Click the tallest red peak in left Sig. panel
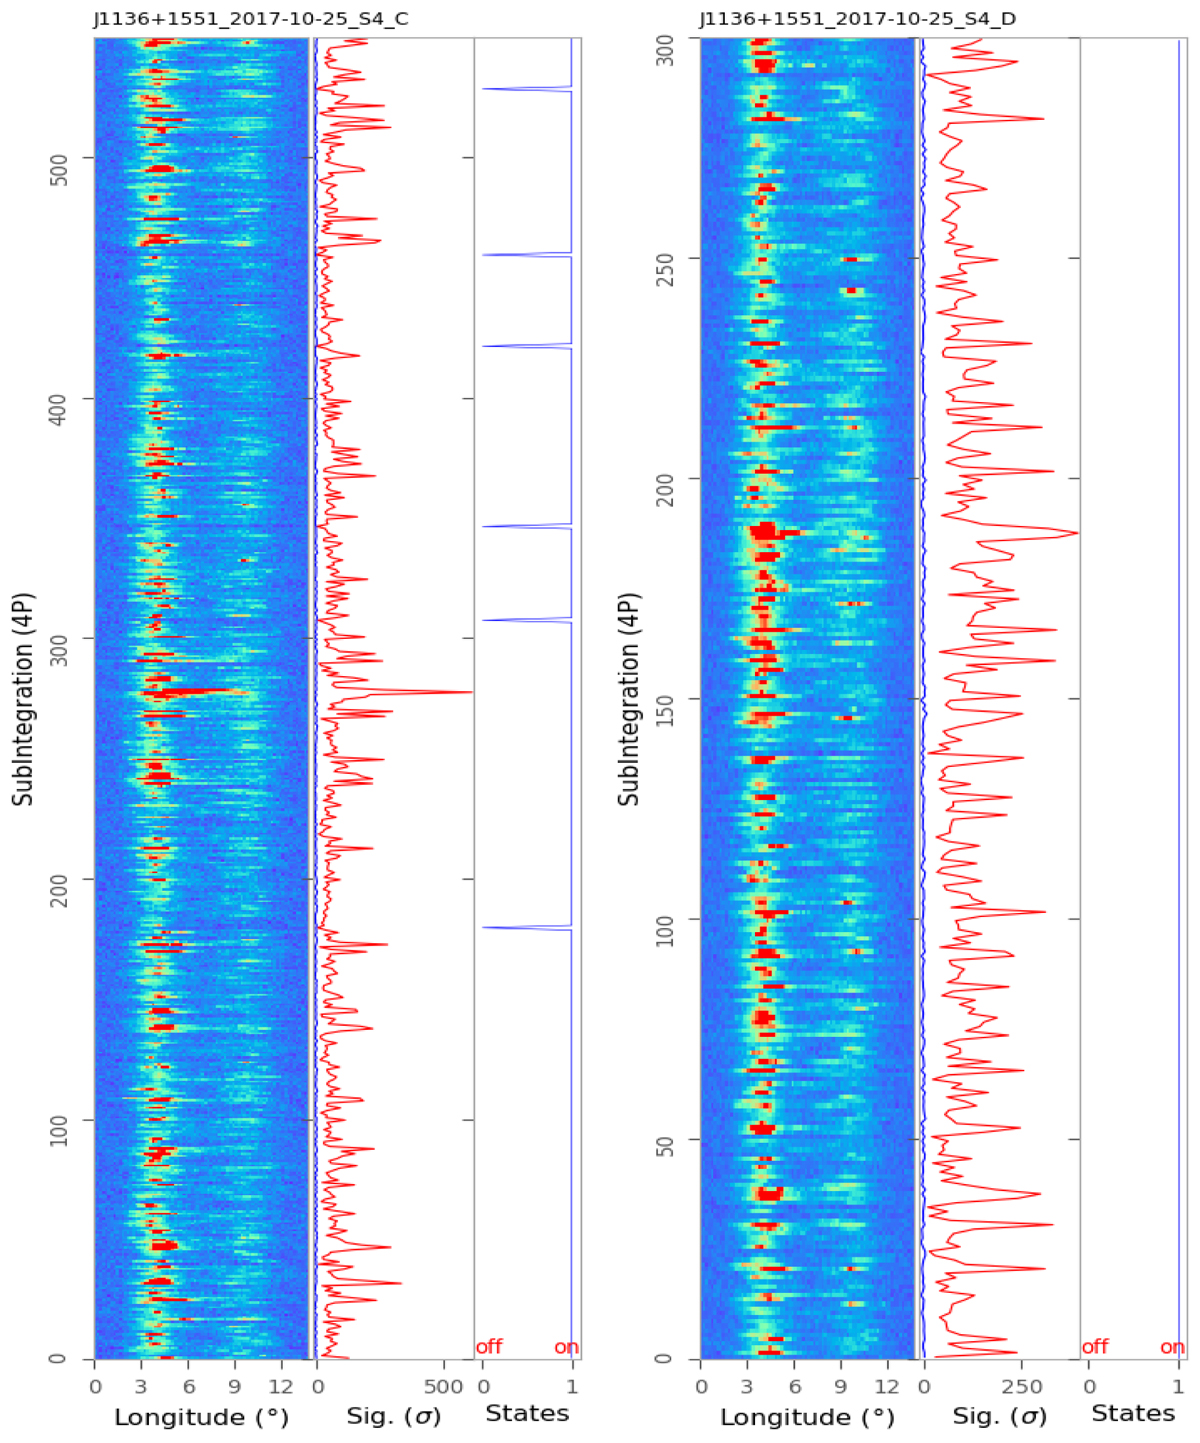The height and width of the screenshot is (1443, 1200). 468,692
